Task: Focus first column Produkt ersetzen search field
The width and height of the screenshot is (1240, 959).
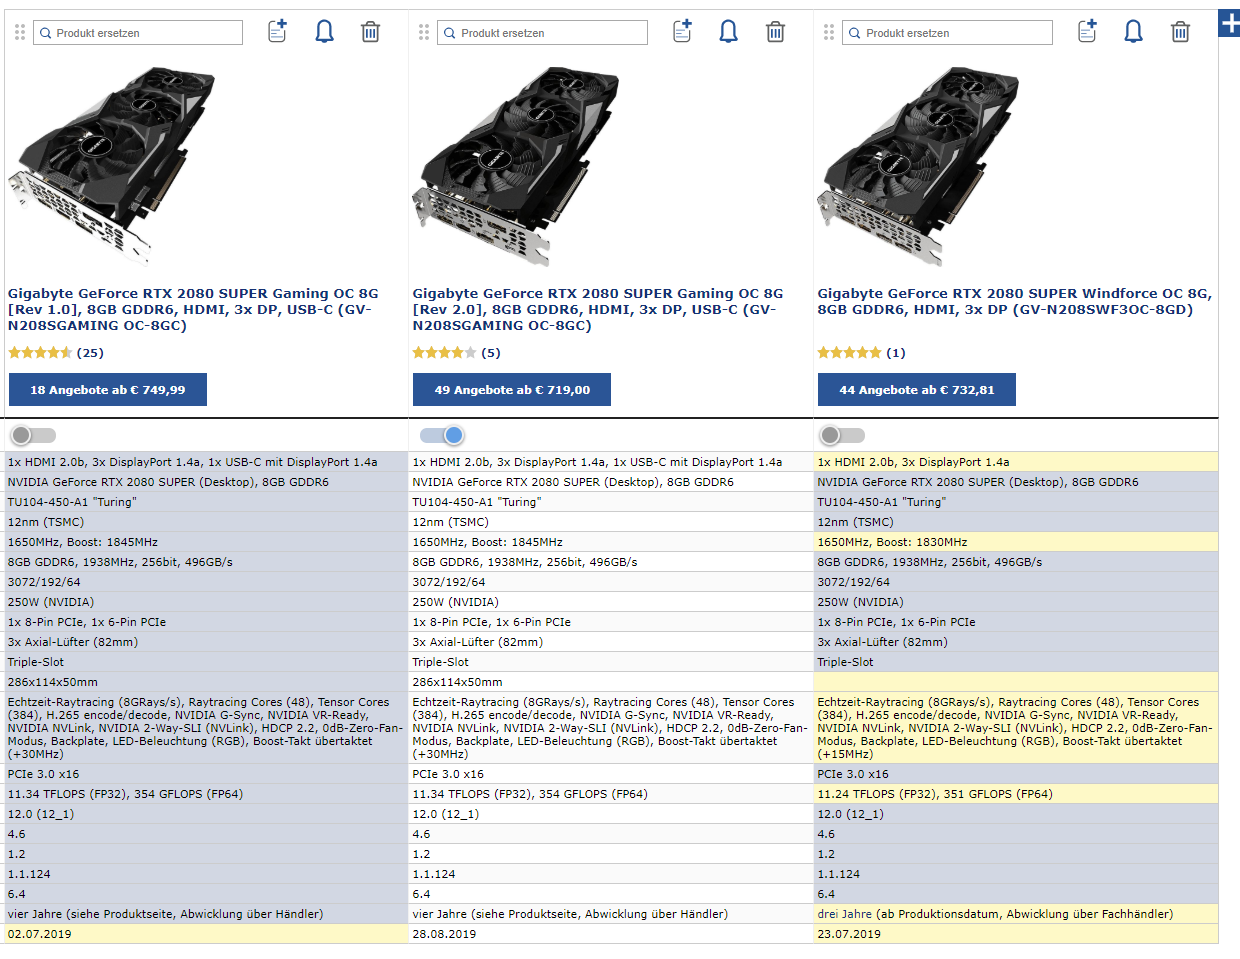Action: tap(138, 33)
